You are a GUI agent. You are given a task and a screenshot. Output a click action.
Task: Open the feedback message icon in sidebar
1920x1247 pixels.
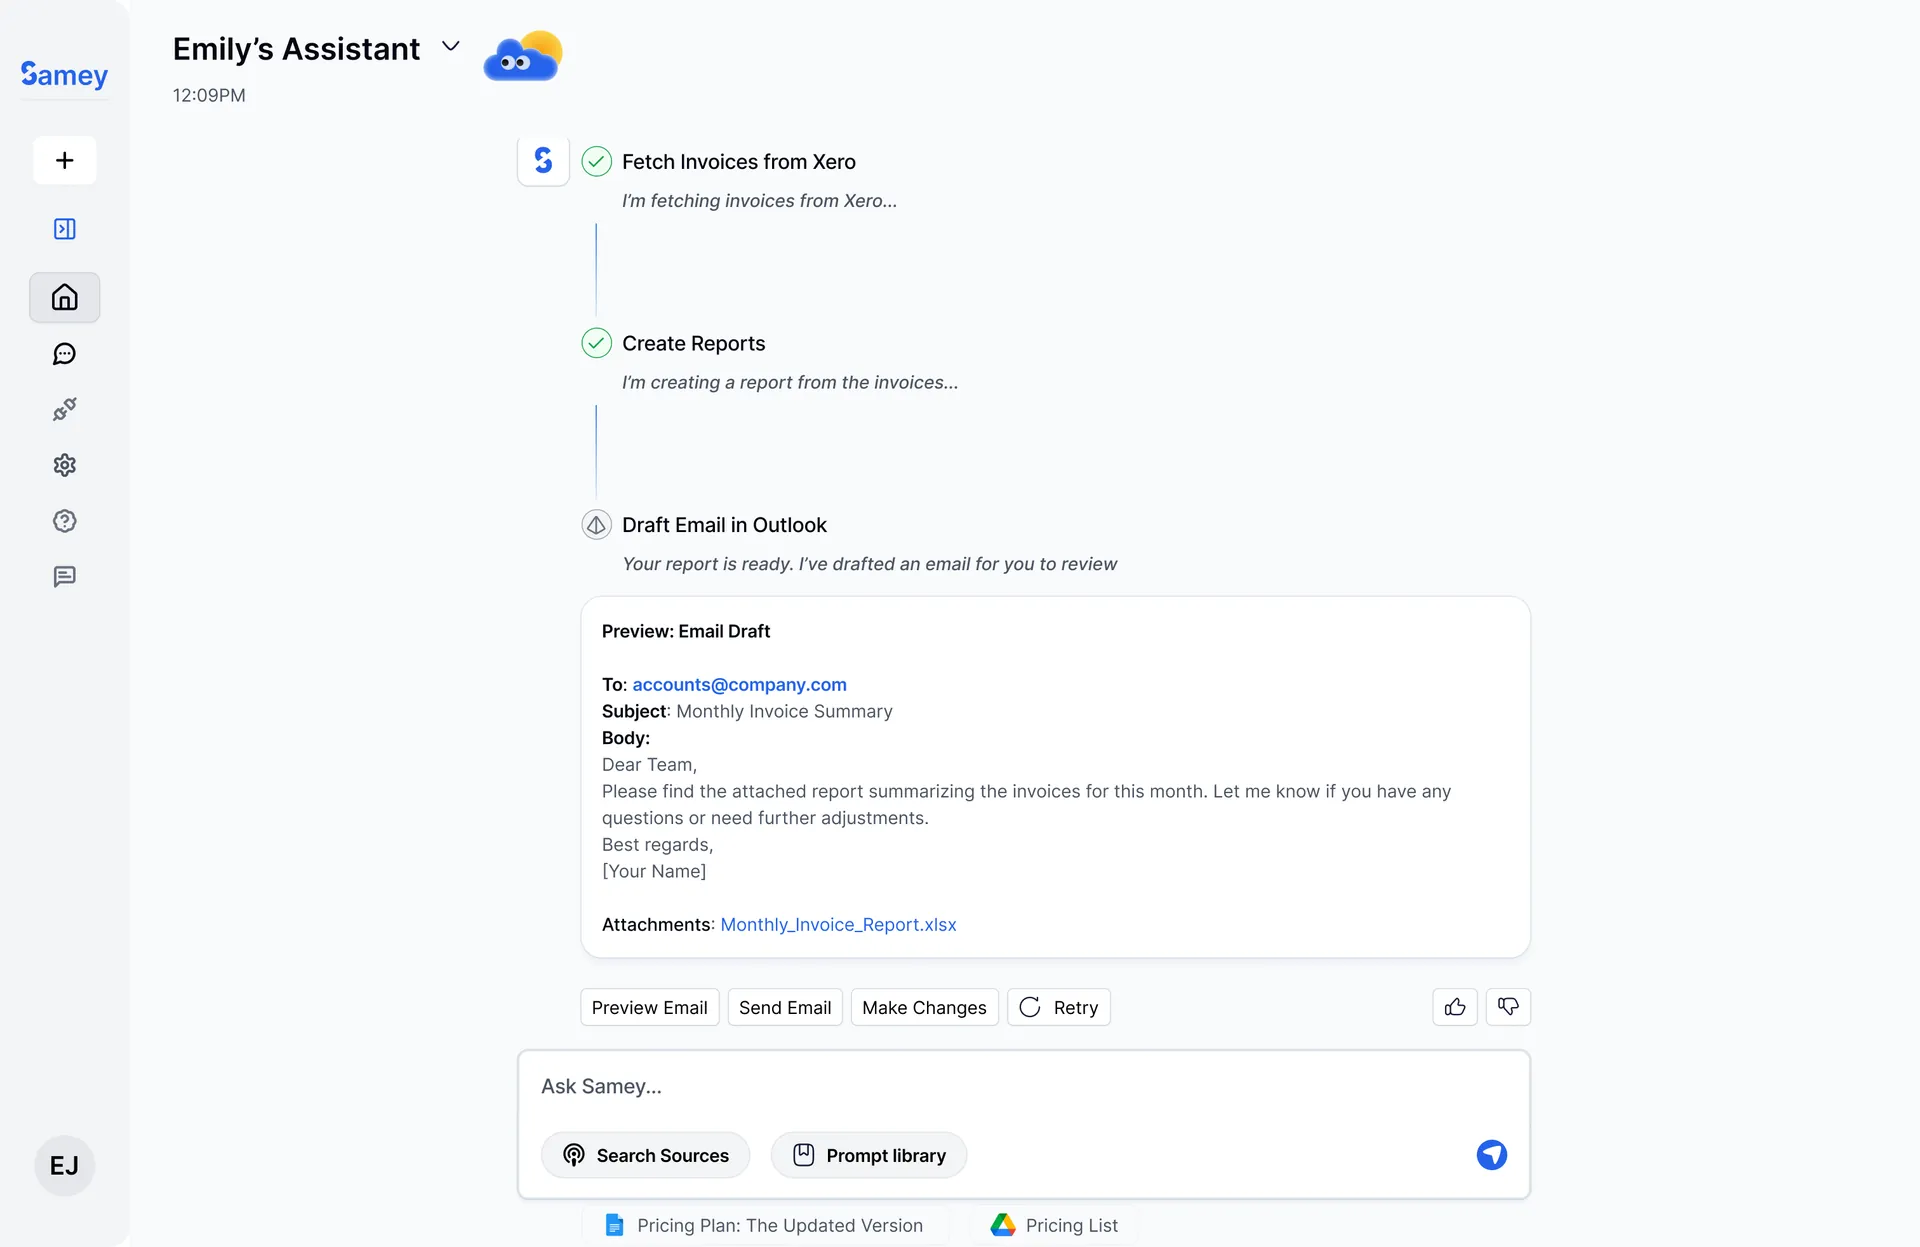(x=65, y=577)
